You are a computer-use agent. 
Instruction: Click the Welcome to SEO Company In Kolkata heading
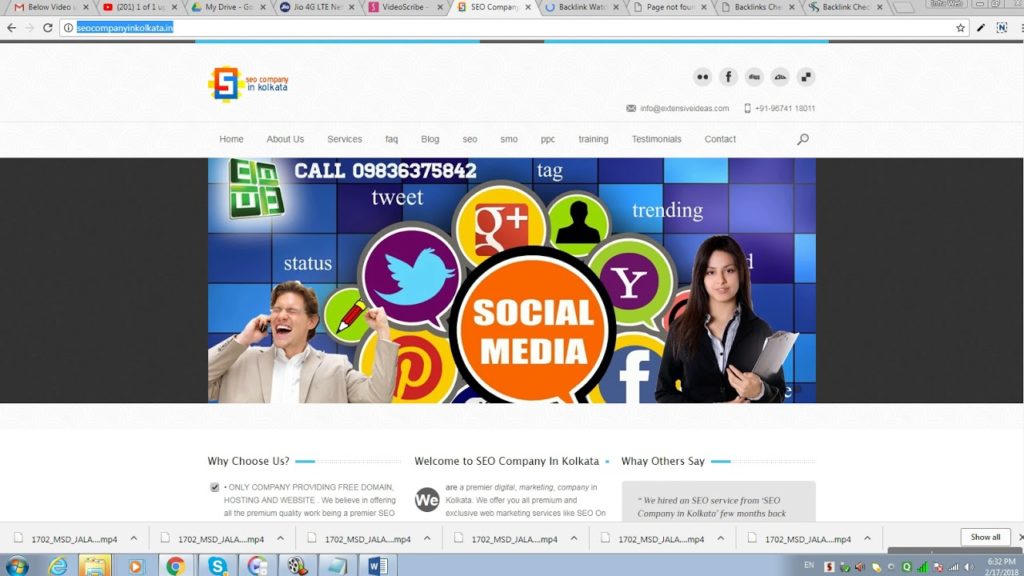click(x=506, y=461)
